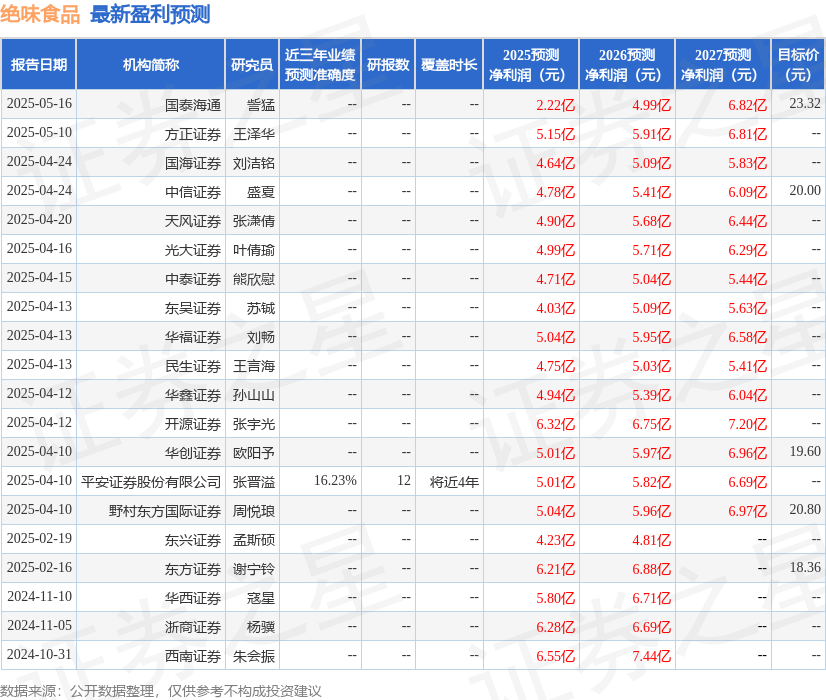Viewport: 826px width, 700px height.
Task: Click analyst name 王泽华
Action: click(x=254, y=134)
